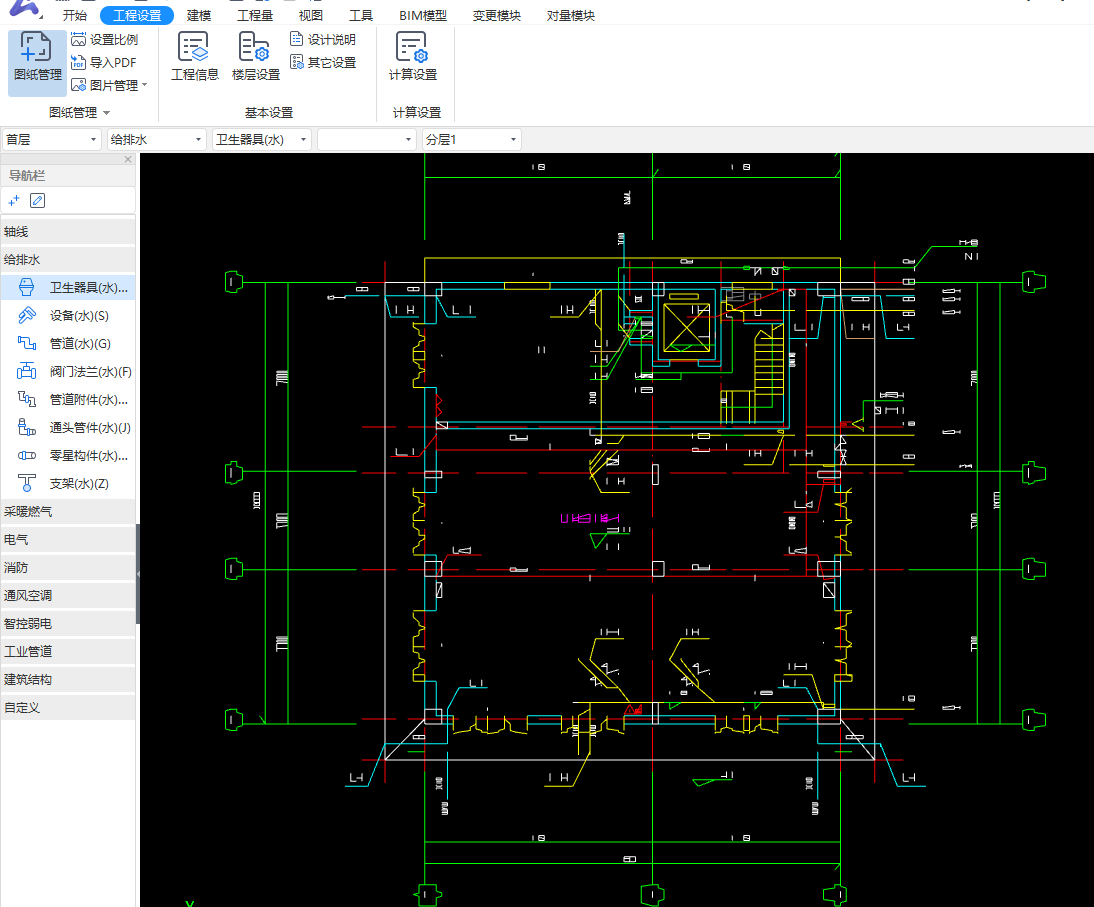Expand the 自定义 section
This screenshot has width=1094, height=907.
68,707
